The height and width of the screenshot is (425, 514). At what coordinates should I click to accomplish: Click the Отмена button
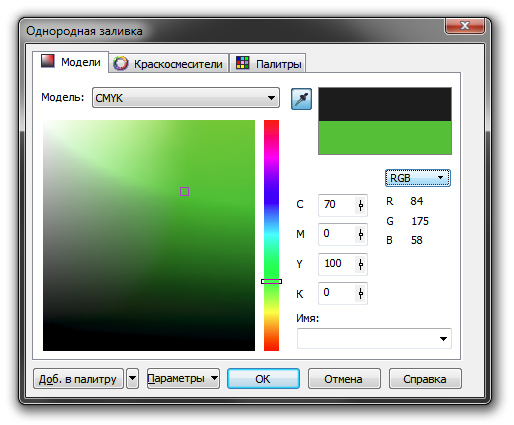click(344, 378)
